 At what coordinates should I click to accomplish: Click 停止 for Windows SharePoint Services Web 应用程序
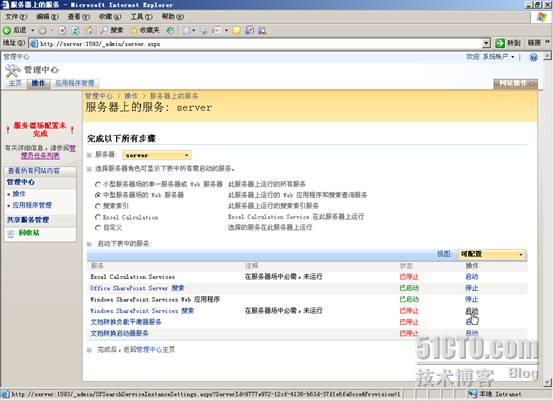click(x=472, y=299)
